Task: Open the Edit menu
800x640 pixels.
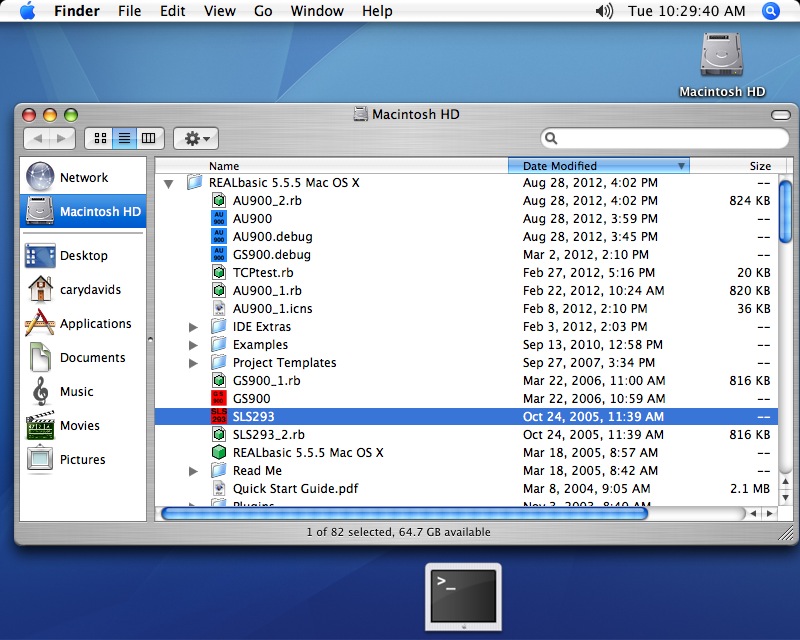Action: point(172,11)
